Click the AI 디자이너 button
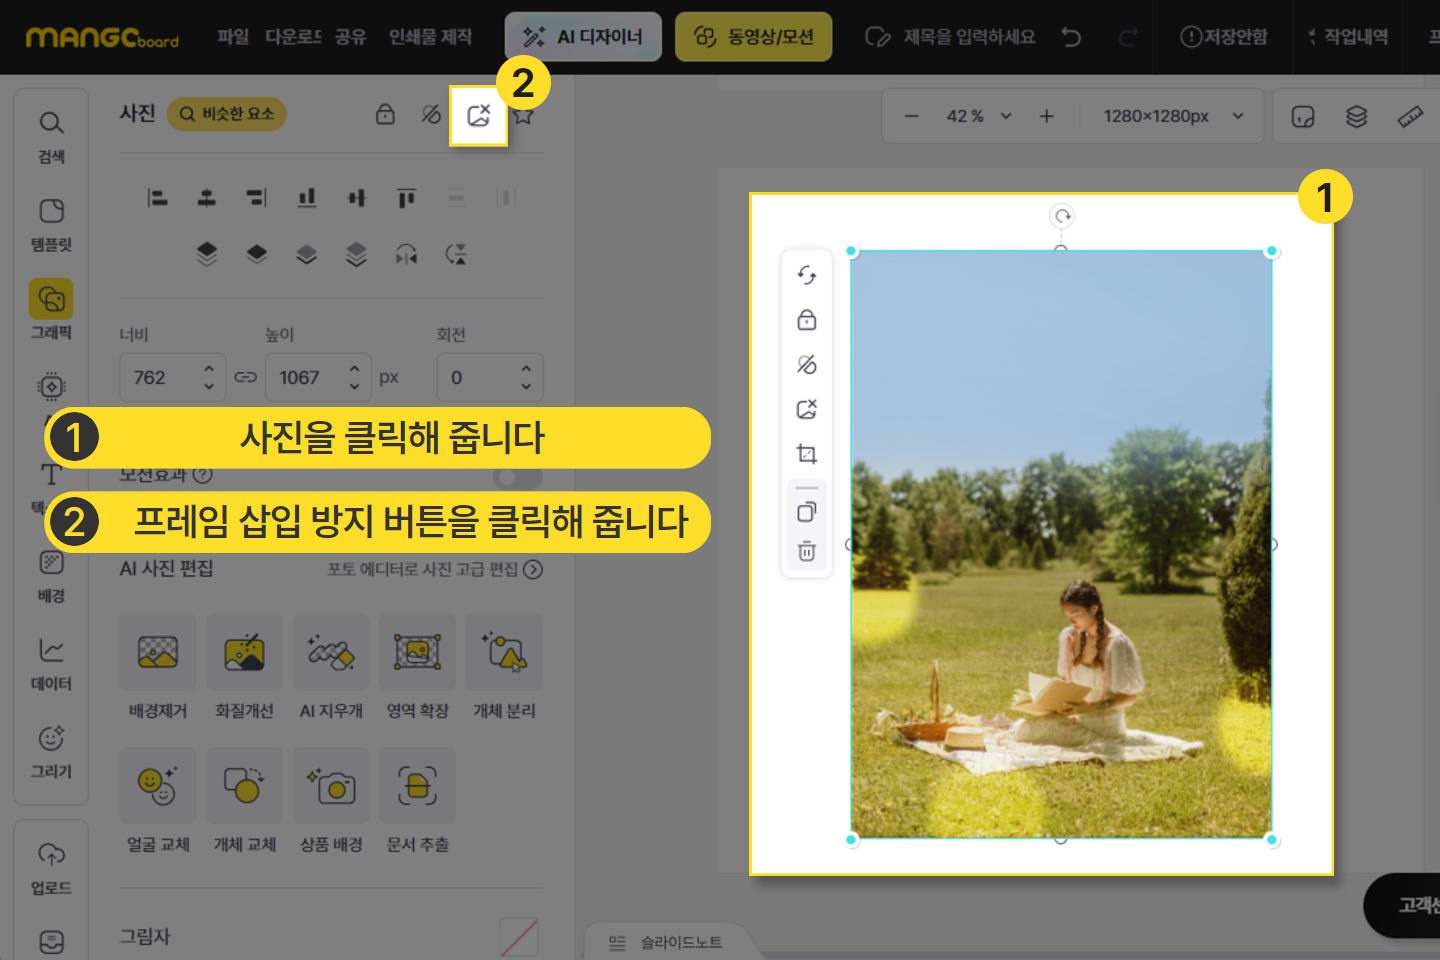Viewport: 1440px width, 960px height. click(583, 37)
